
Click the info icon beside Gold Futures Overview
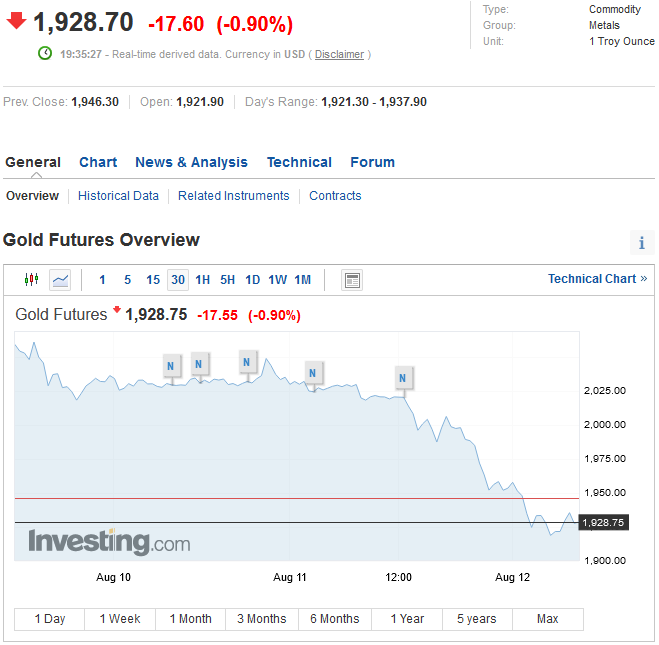coord(642,243)
